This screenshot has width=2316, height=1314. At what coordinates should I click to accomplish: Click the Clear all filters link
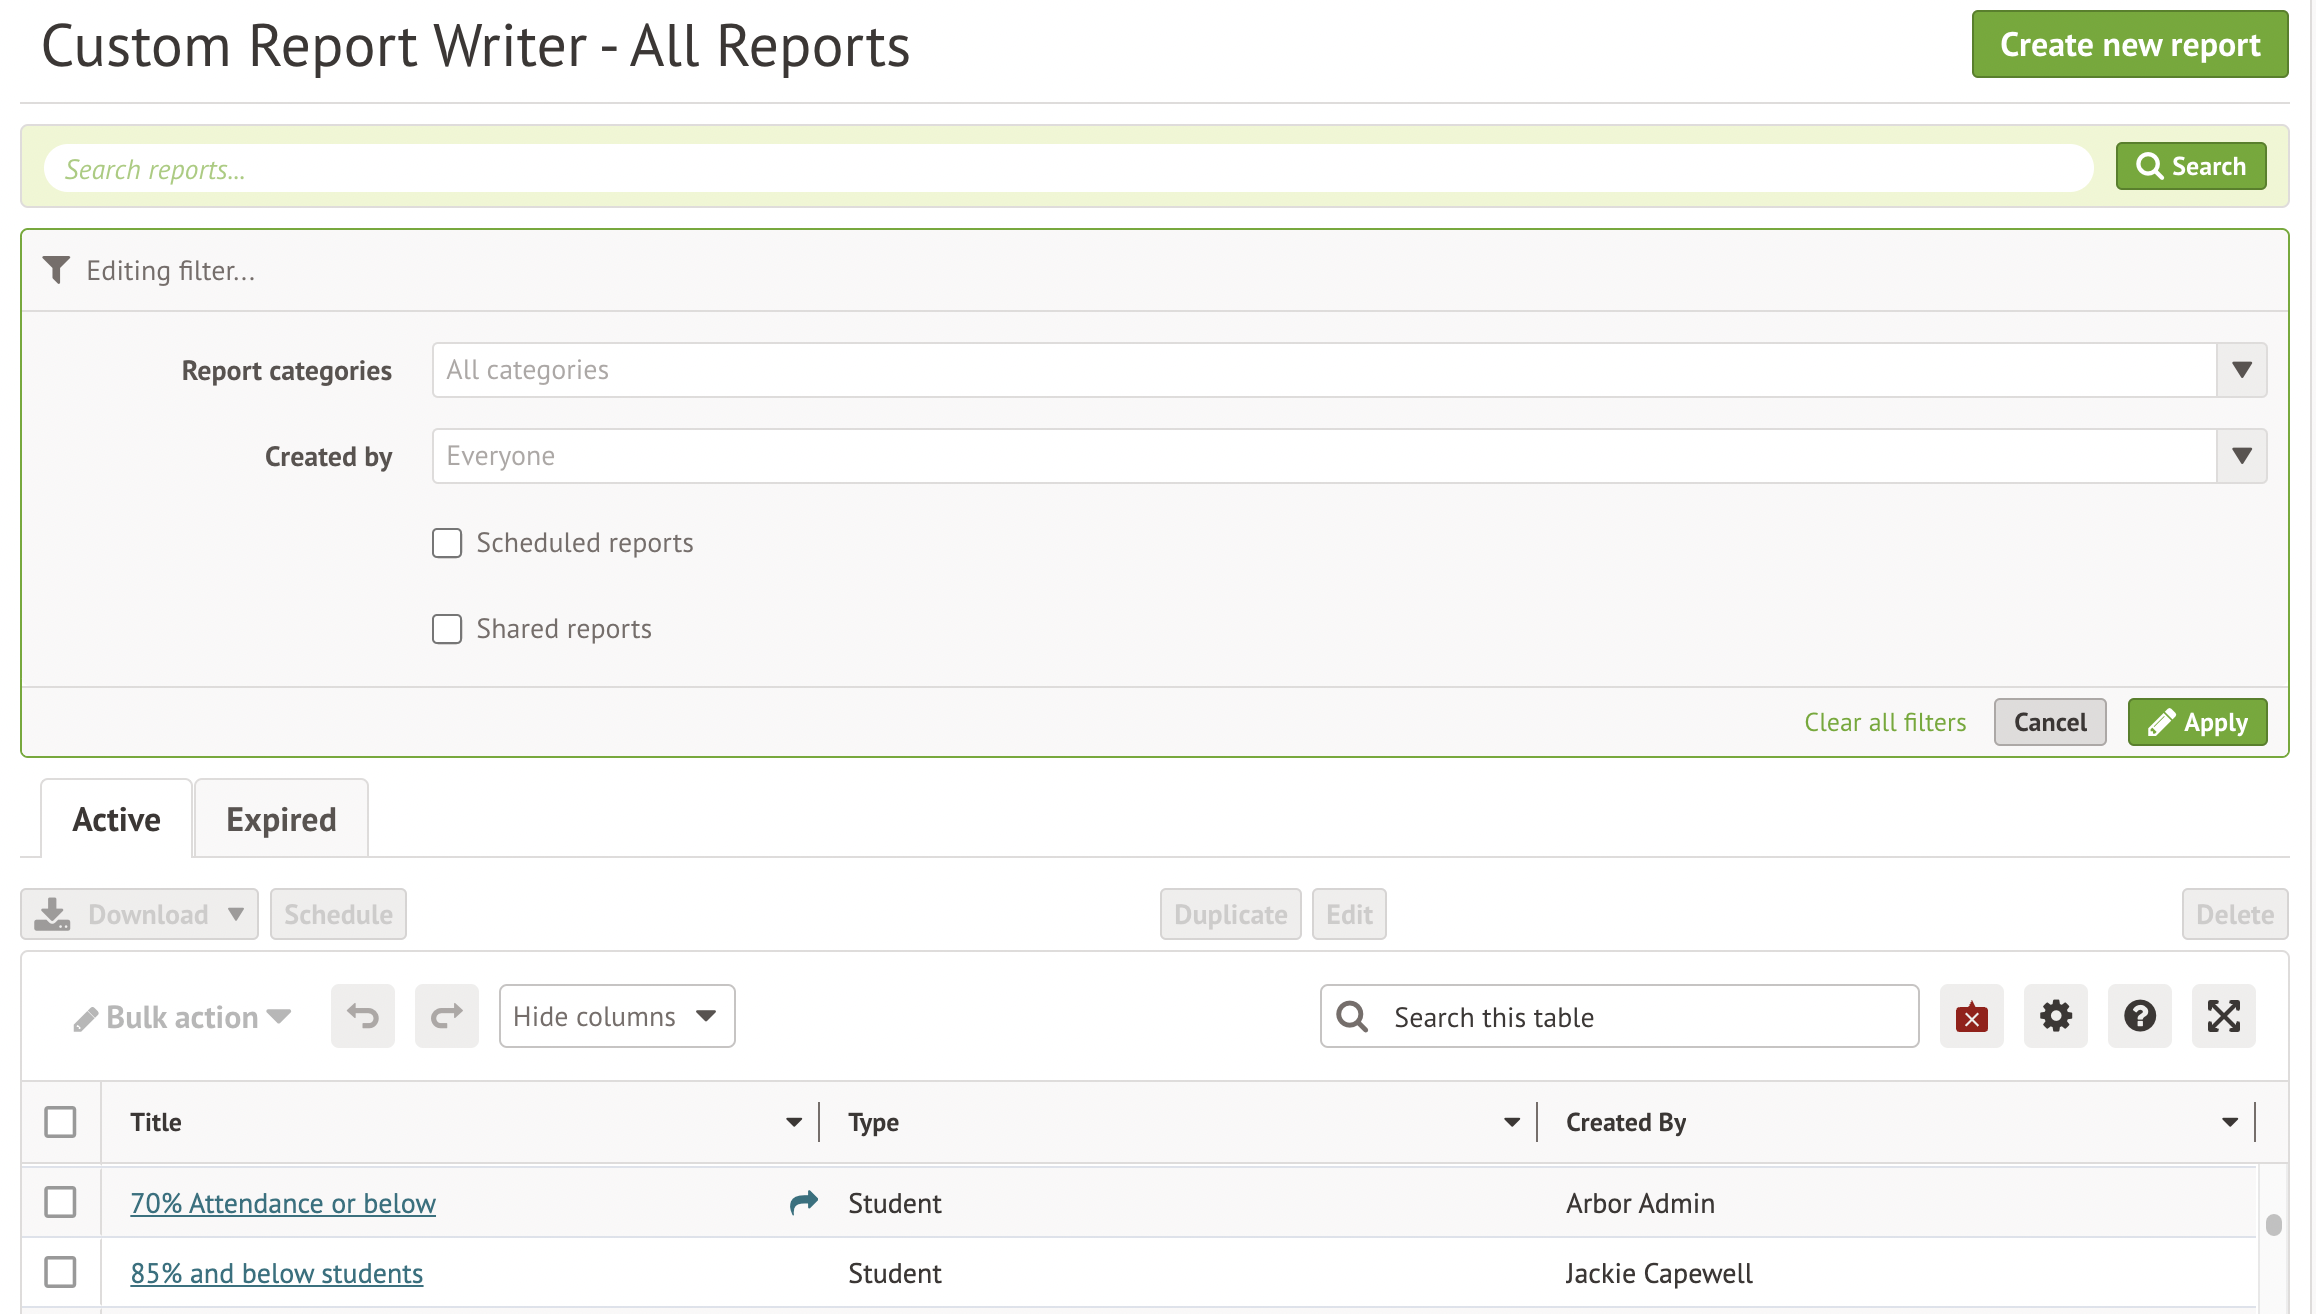tap(1884, 722)
